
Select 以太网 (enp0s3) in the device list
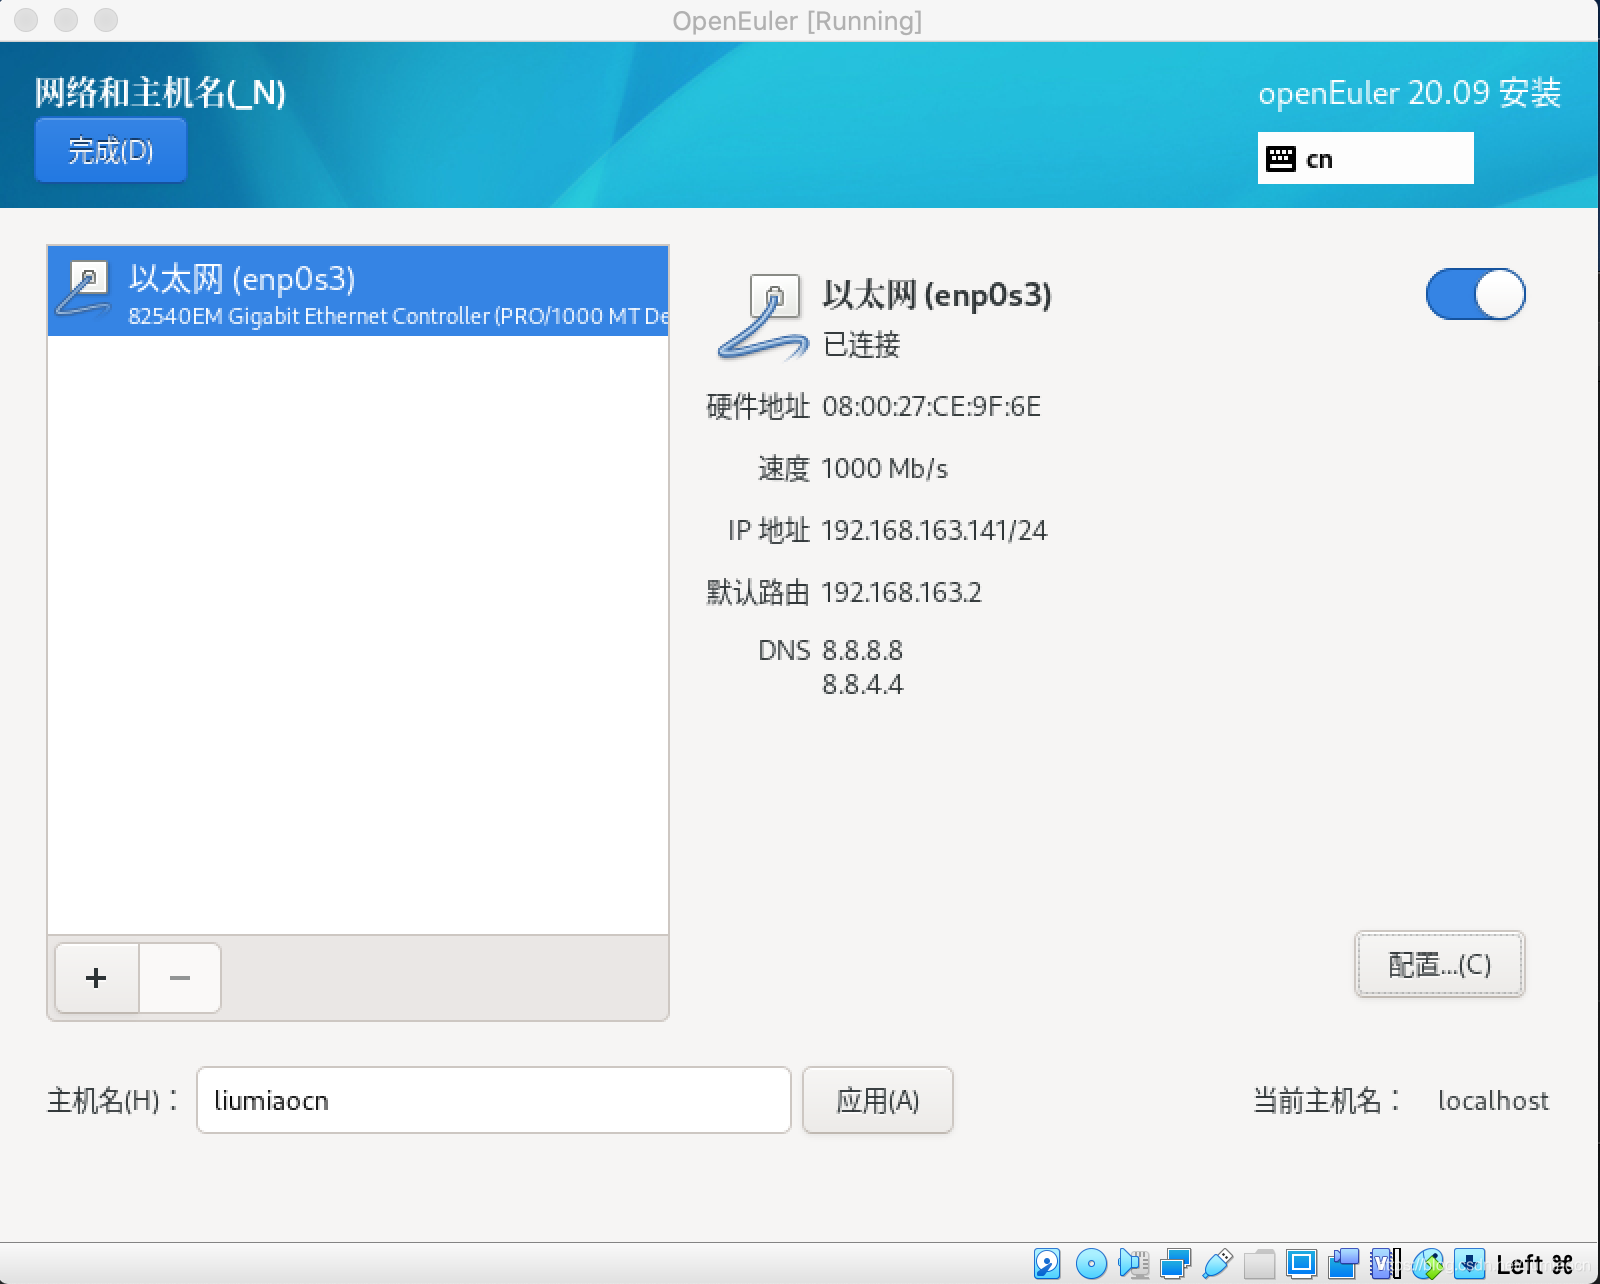pyautogui.click(x=358, y=290)
